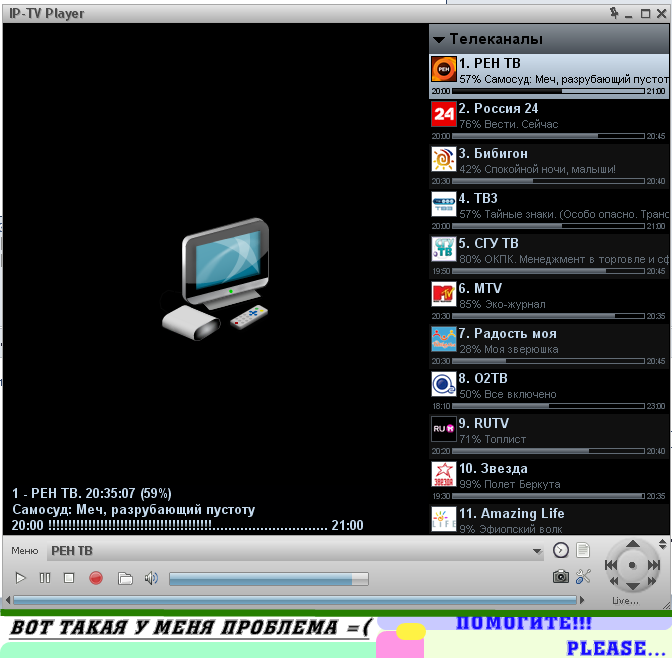Mute sound via the speaker icon

pyautogui.click(x=151, y=578)
